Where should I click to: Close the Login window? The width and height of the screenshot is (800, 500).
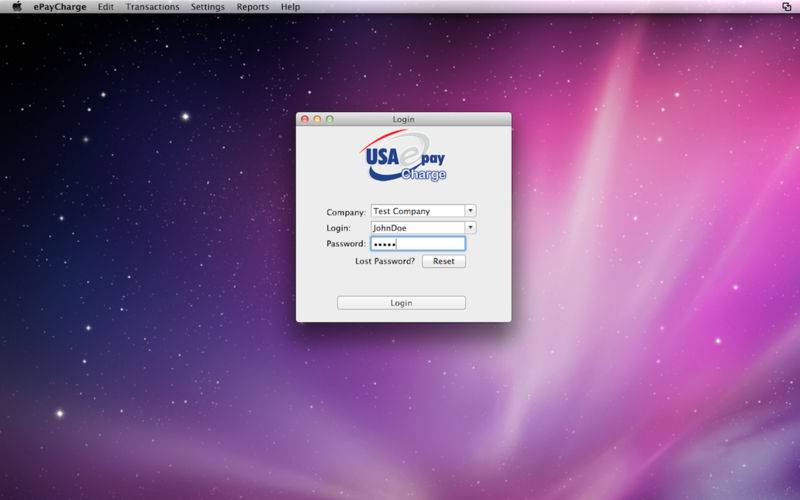click(x=305, y=119)
